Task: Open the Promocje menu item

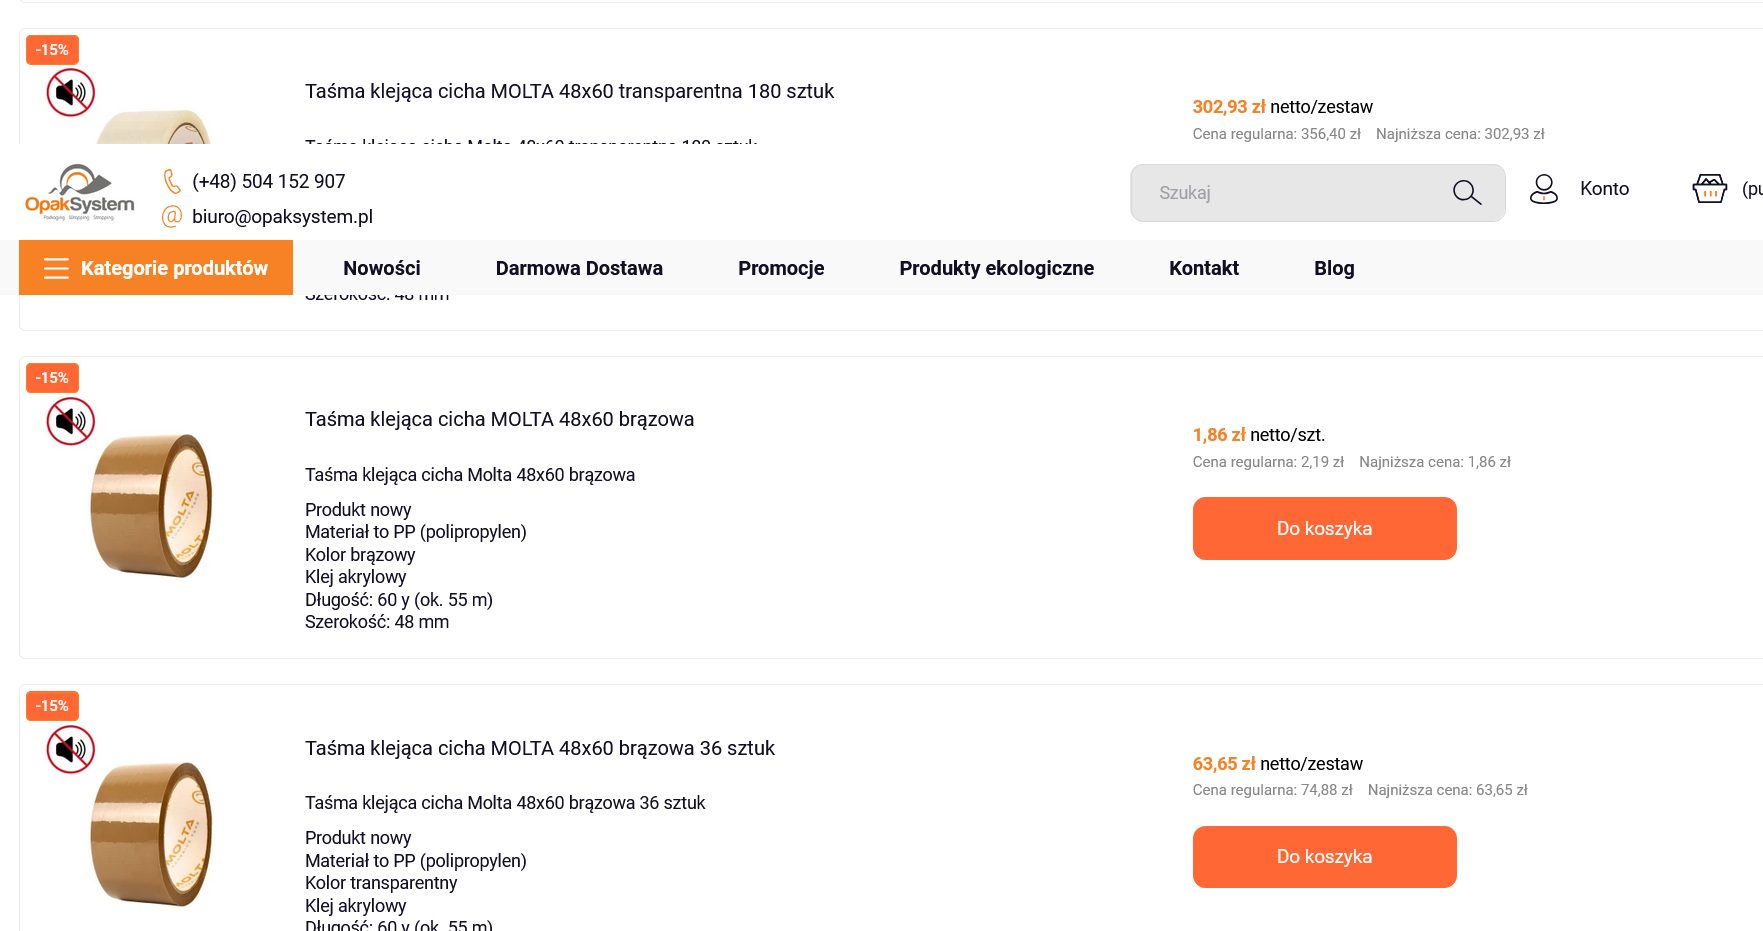Action: [781, 268]
